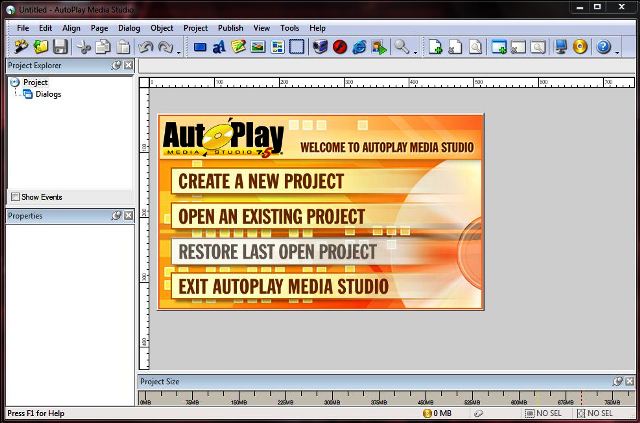Insert a Label object (aA icon)
Image resolution: width=640 pixels, height=423 pixels.
point(219,47)
